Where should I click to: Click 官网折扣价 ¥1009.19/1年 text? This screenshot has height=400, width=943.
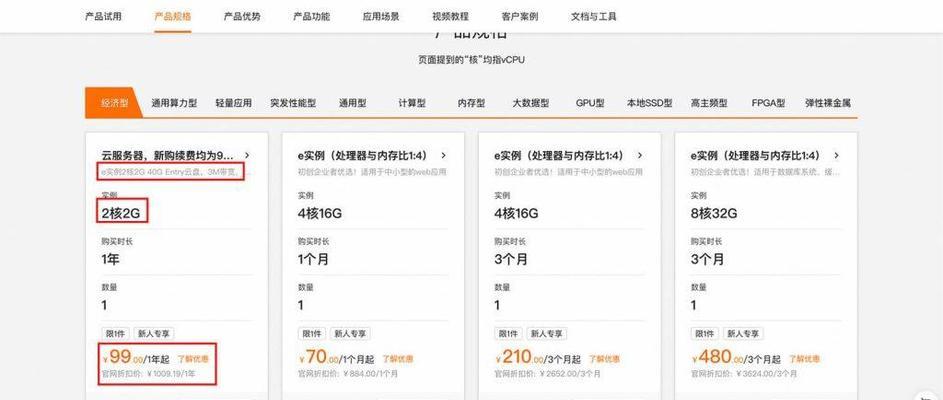click(148, 374)
